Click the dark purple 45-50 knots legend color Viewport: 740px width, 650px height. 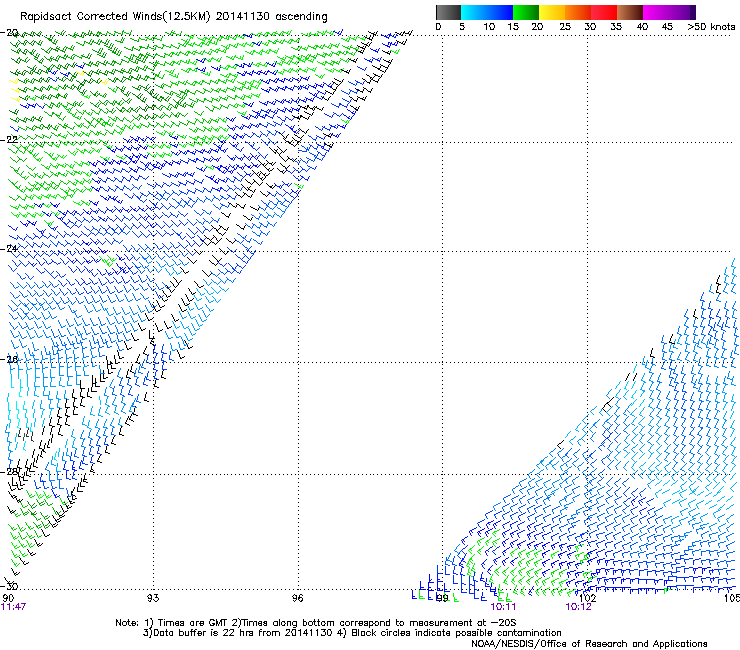pyautogui.click(x=682, y=12)
